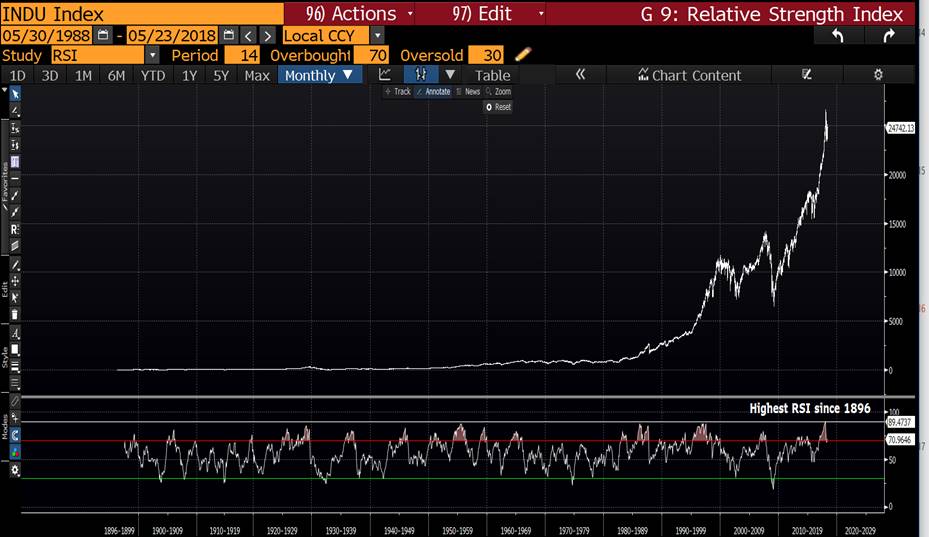This screenshot has height=537, width=929.
Task: Click the undo arrow at top right
Action: 838,36
